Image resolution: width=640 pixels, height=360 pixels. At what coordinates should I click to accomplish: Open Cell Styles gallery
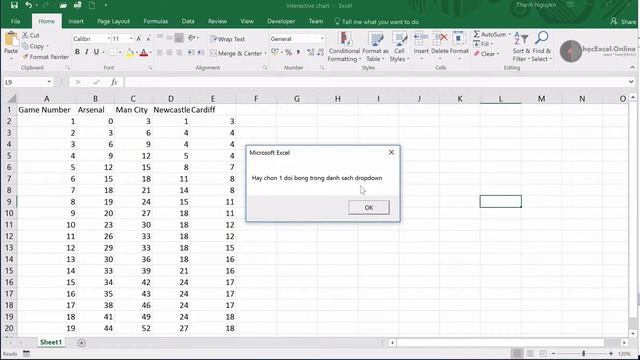pos(399,47)
